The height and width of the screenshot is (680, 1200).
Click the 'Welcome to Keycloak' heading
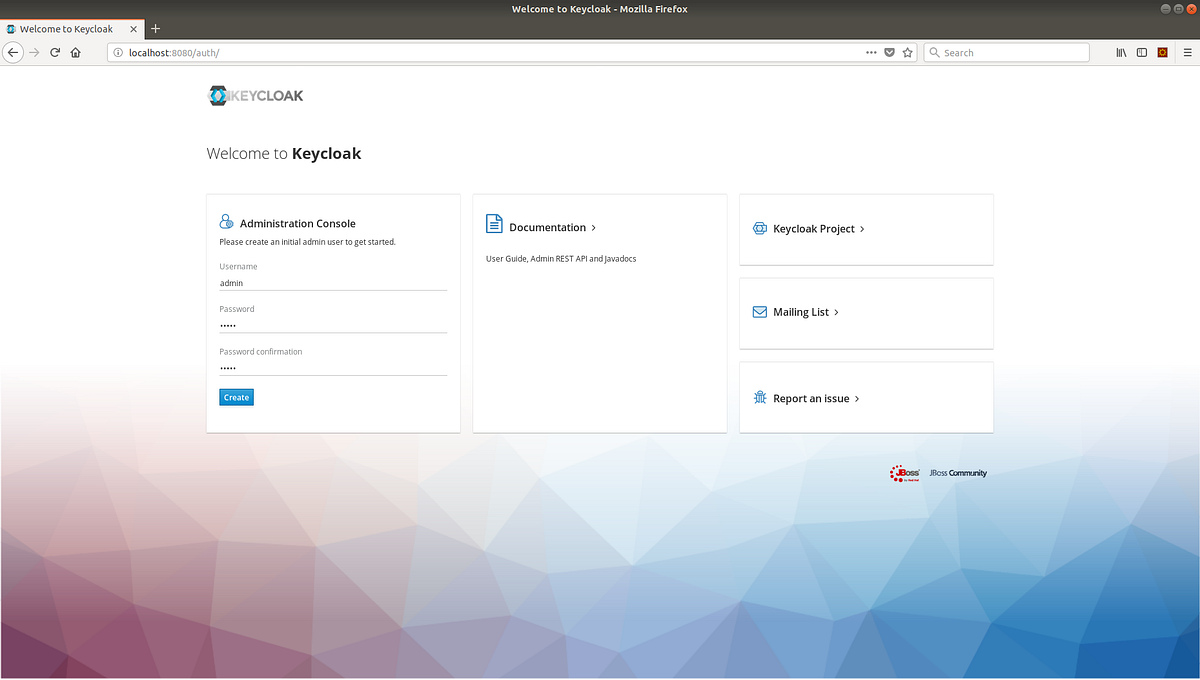tap(284, 154)
